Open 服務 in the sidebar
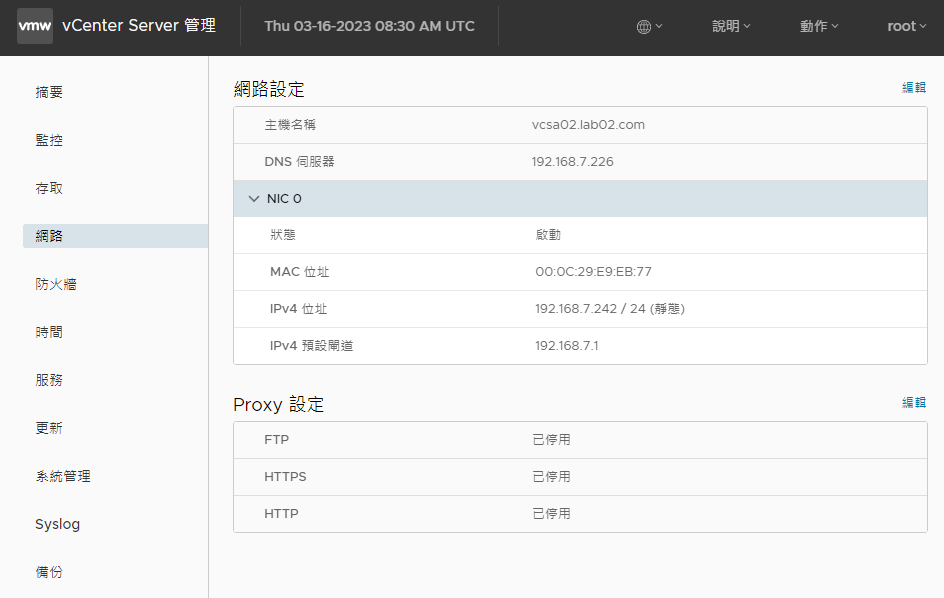Screen dimensions: 944x598 [x=49, y=380]
